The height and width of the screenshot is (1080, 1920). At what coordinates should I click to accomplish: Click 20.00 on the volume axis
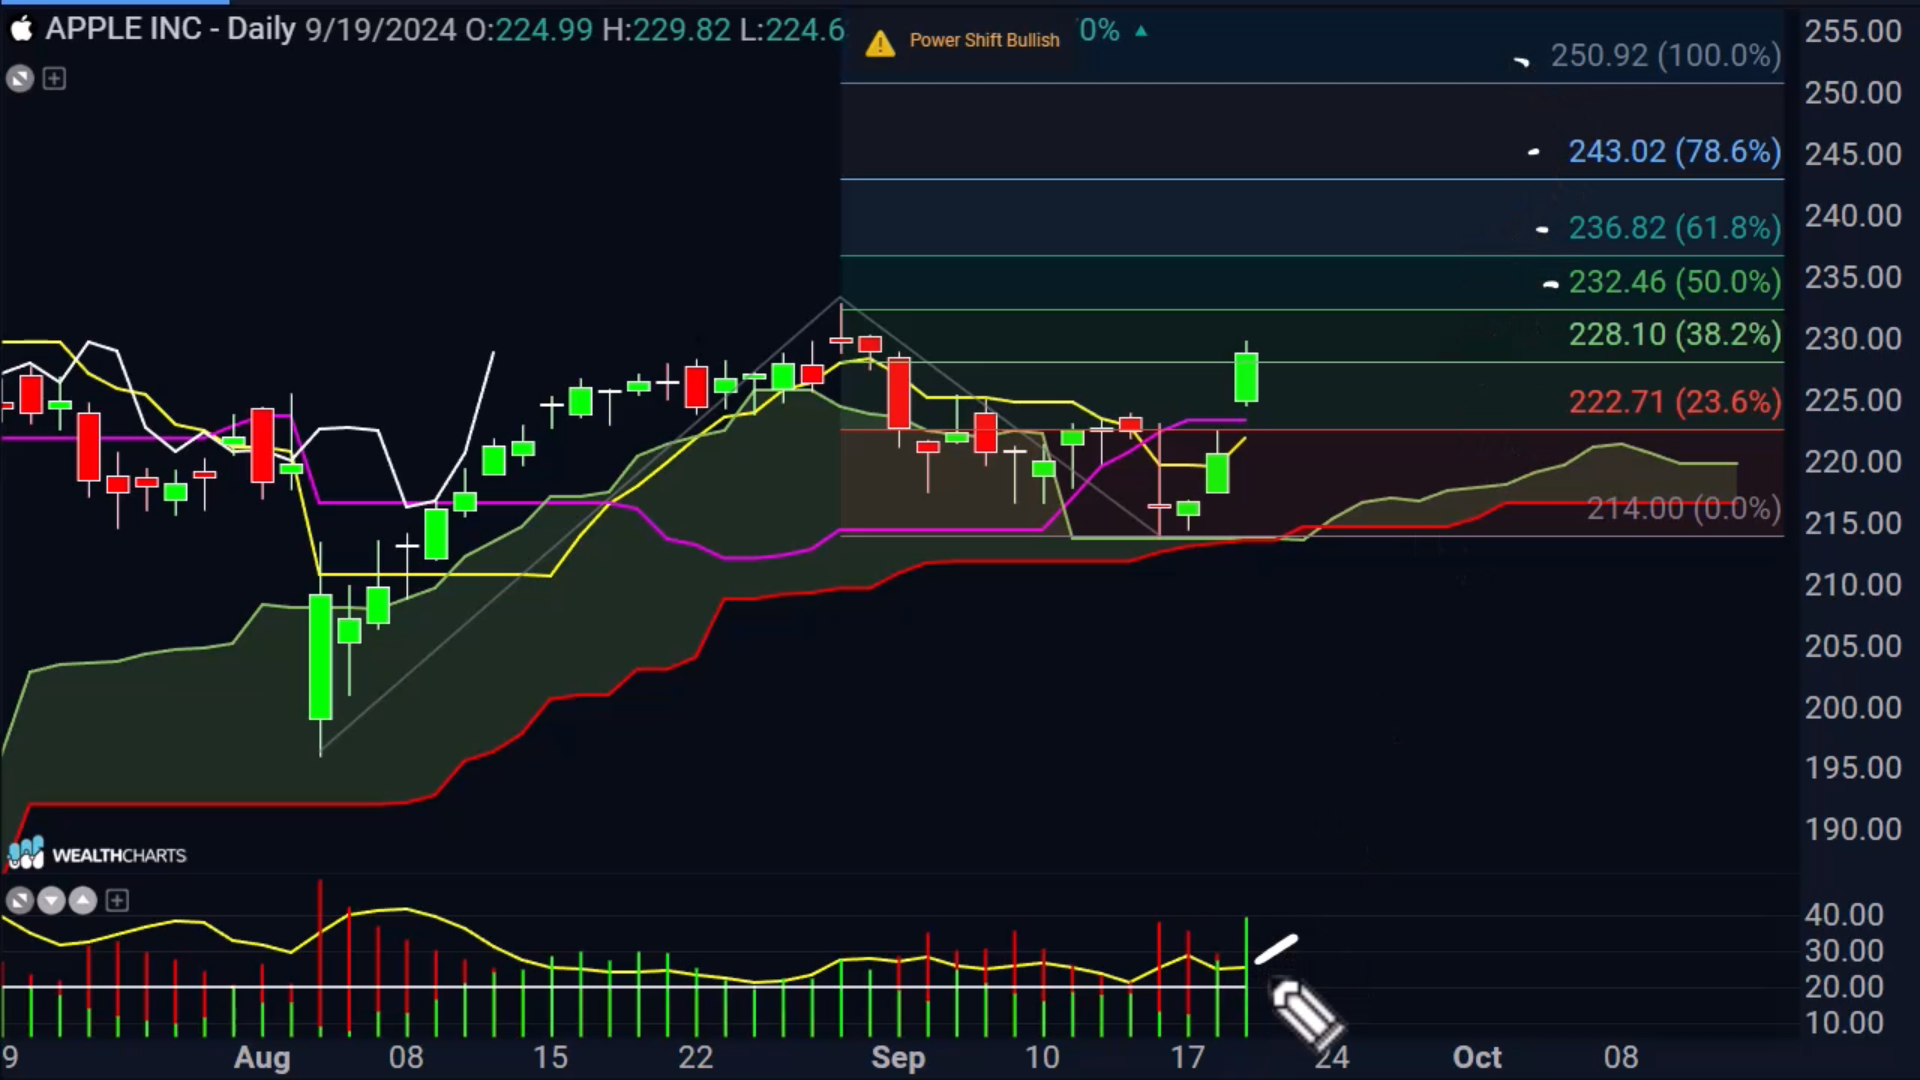point(1843,987)
